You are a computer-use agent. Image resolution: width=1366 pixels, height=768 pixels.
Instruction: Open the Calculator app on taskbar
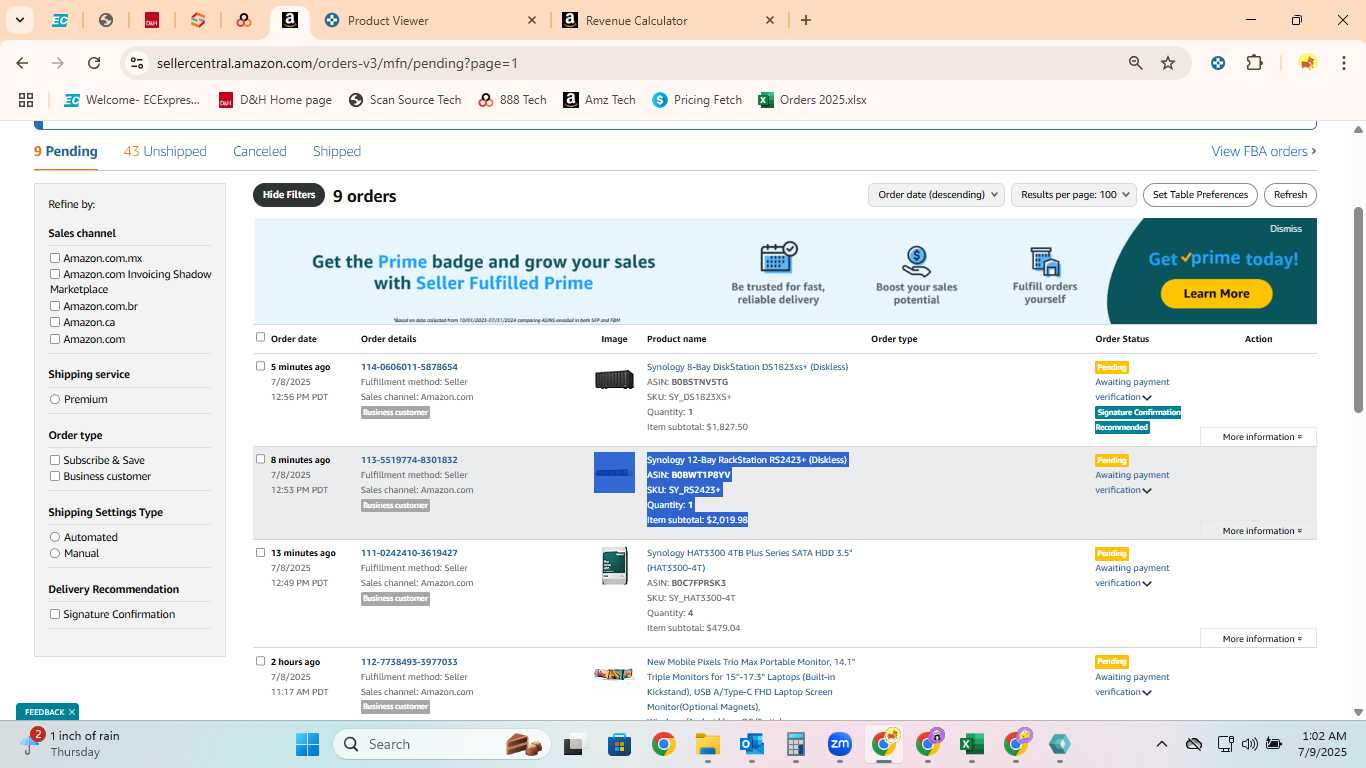[x=796, y=744]
